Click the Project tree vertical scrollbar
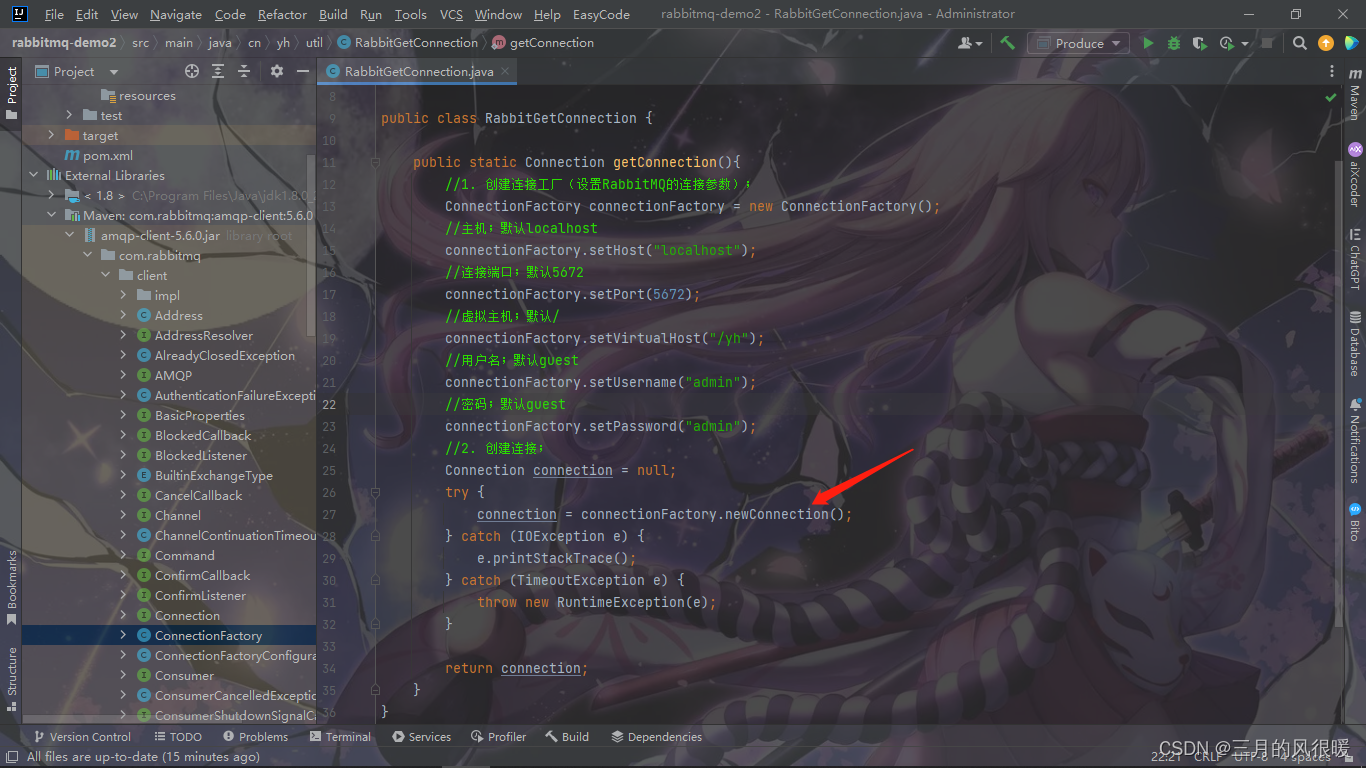 coord(311,246)
